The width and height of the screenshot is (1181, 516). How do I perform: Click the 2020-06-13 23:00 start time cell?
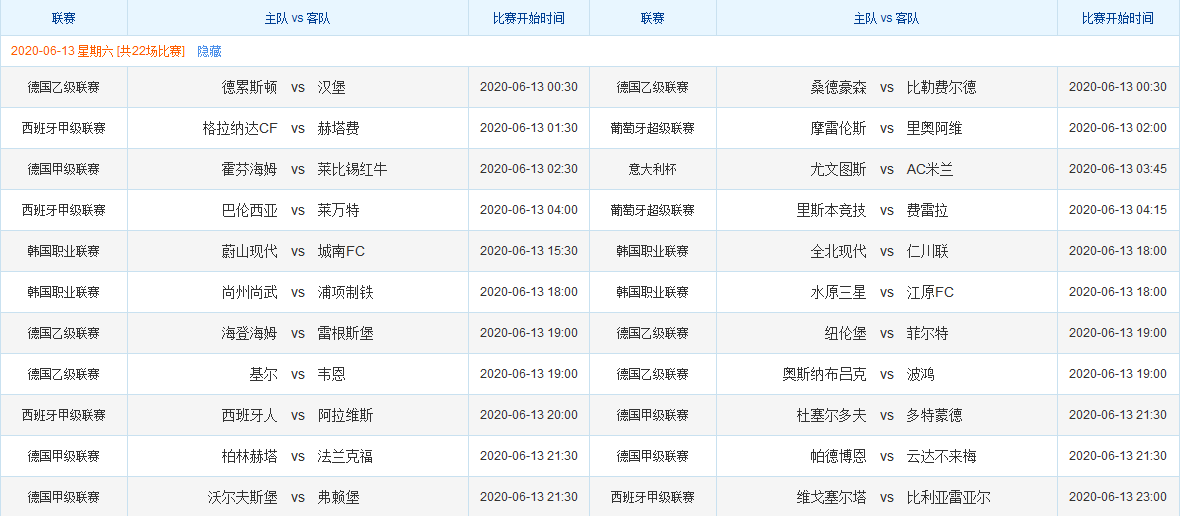pyautogui.click(x=1117, y=497)
